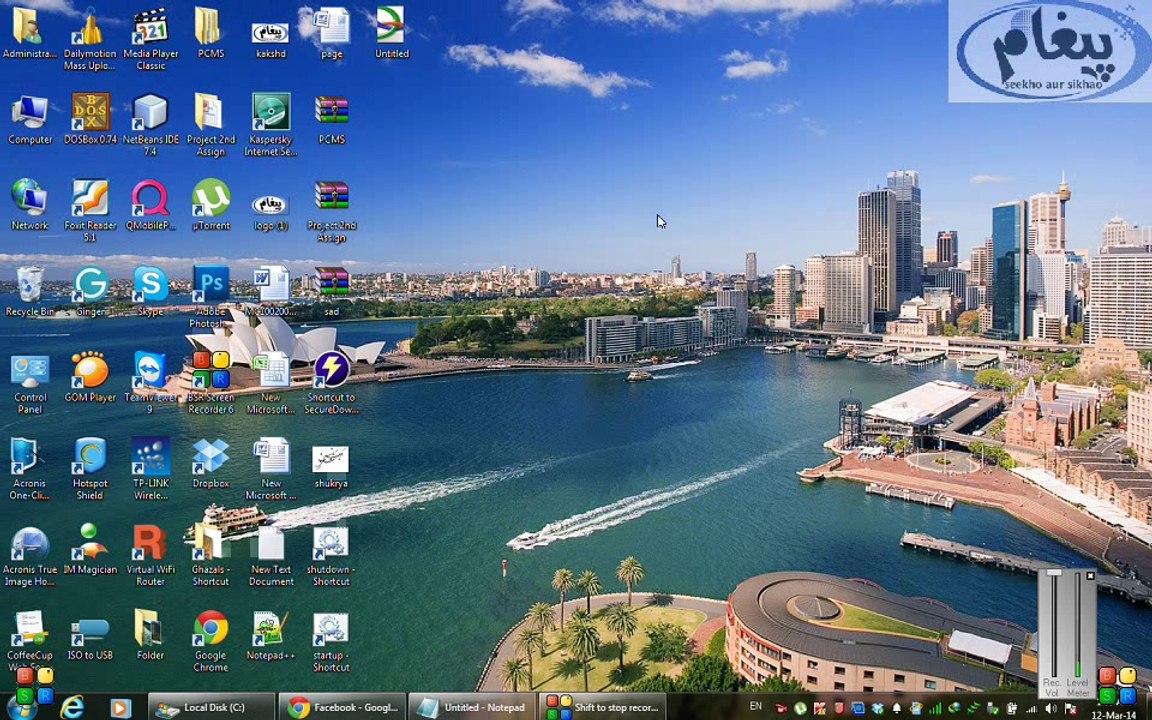Open Internet Explorer from the taskbar
Screen dimensions: 1152x720
click(x=72, y=708)
